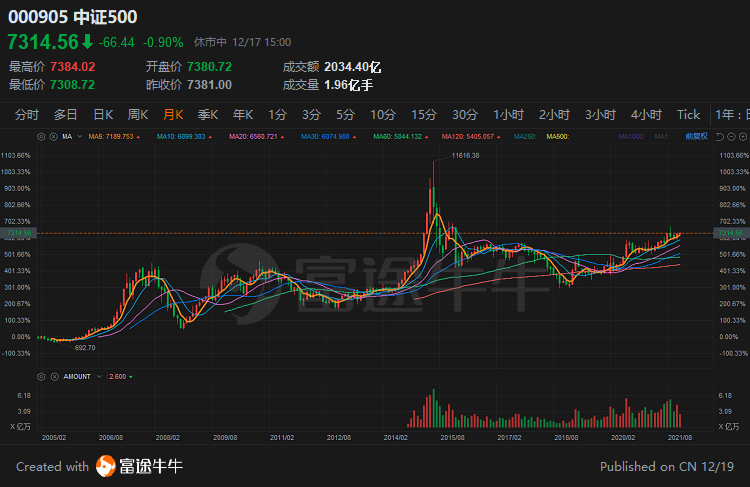Select the 周K weekly chart tab
750x487 pixels.
tap(138, 115)
